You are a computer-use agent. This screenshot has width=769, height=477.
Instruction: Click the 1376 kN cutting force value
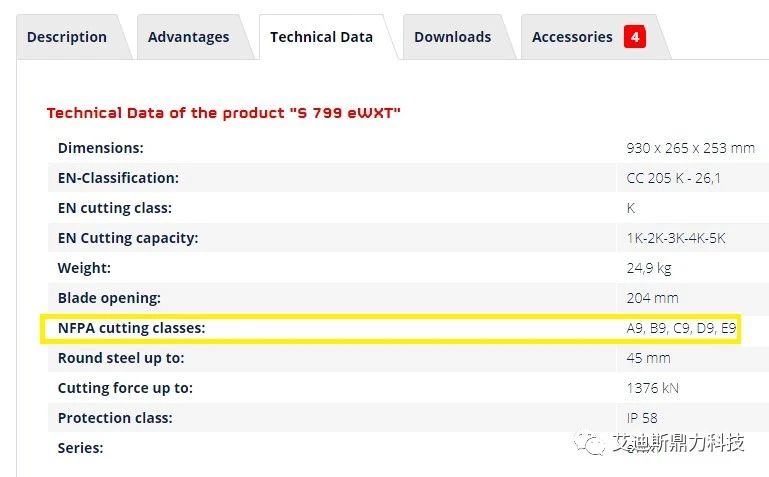[652, 388]
